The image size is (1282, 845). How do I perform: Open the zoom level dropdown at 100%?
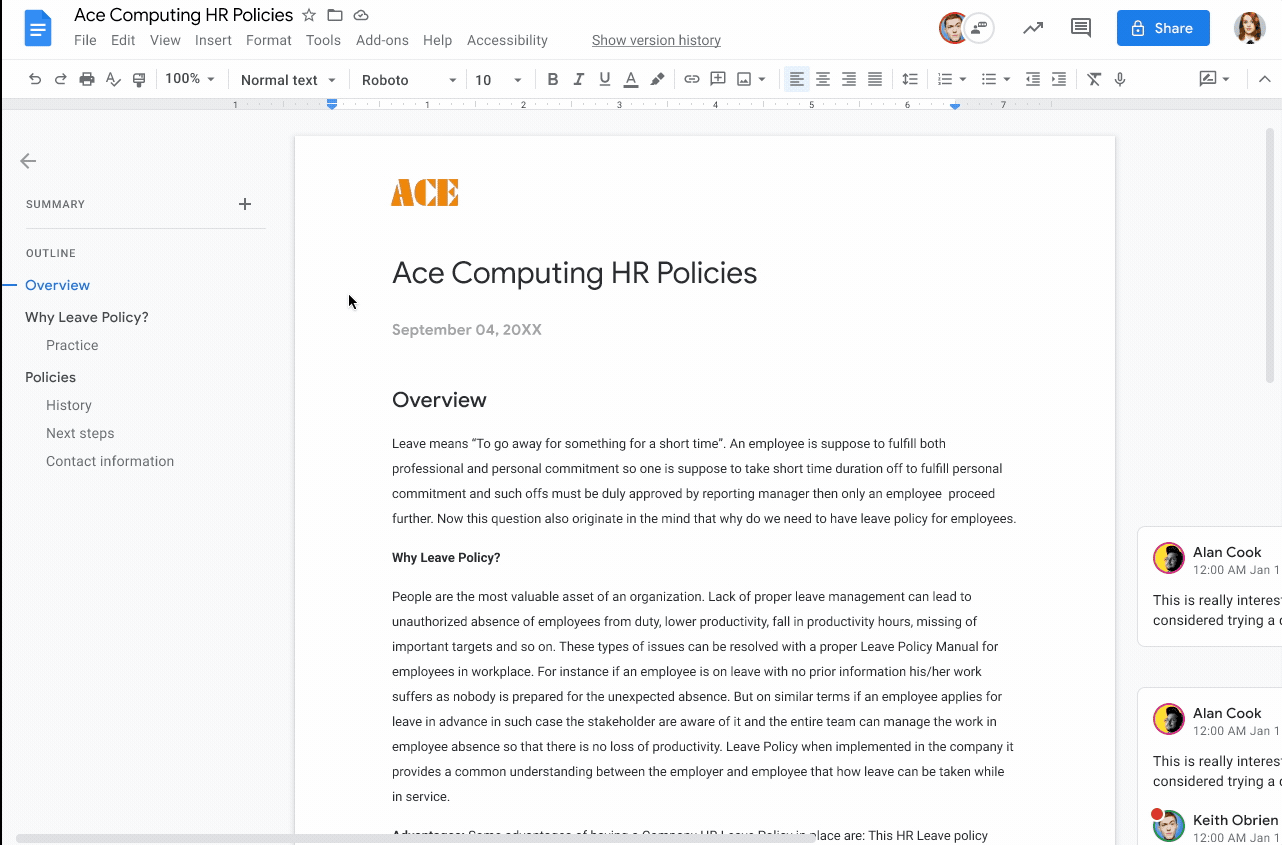tap(190, 78)
